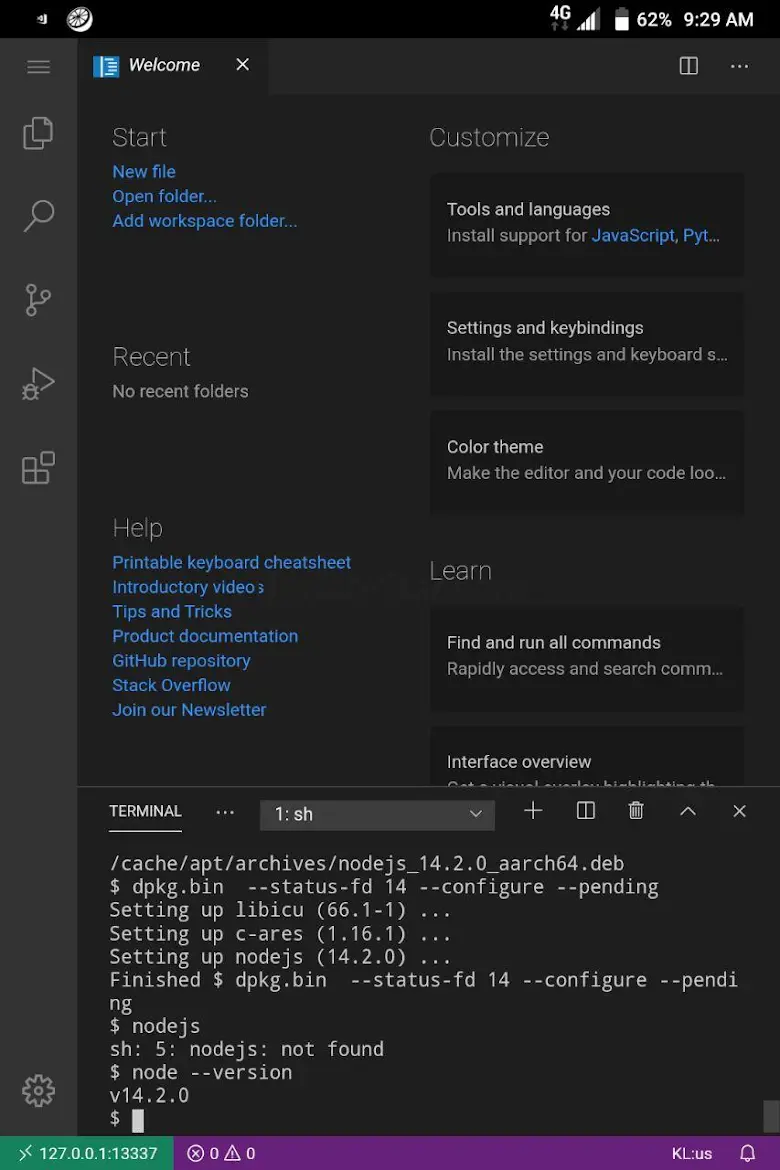The image size is (780, 1170).
Task: Click the battery indicator in Android status bar
Action: point(621,19)
